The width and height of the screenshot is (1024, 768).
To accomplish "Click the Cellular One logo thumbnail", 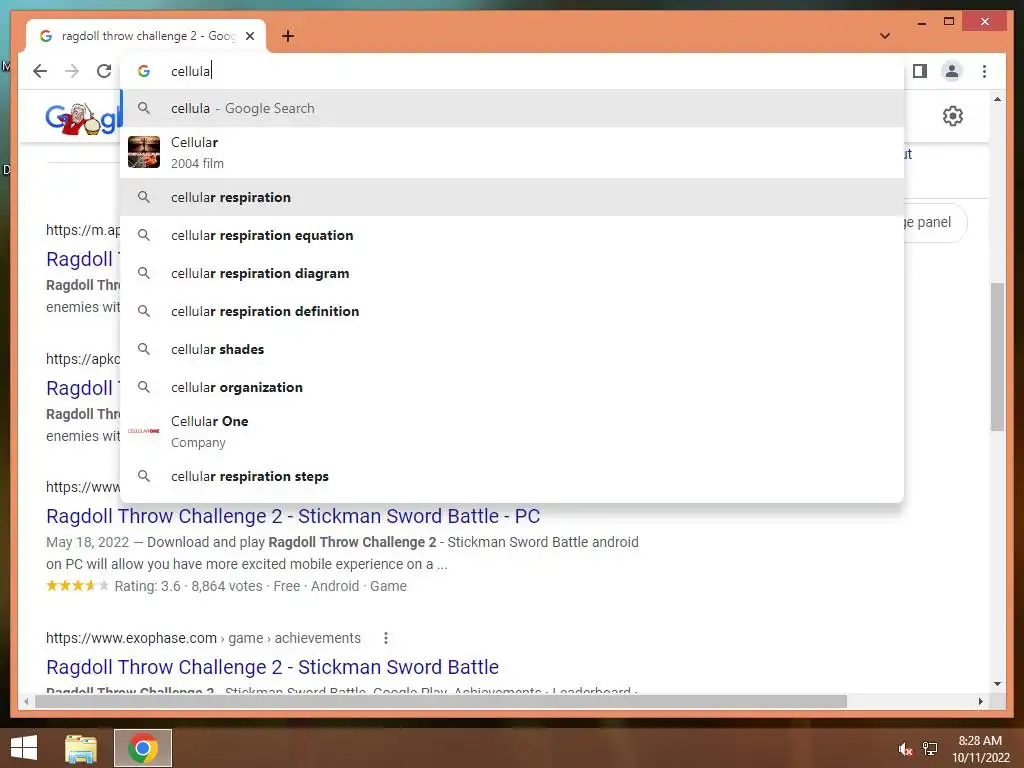I will 144,431.
